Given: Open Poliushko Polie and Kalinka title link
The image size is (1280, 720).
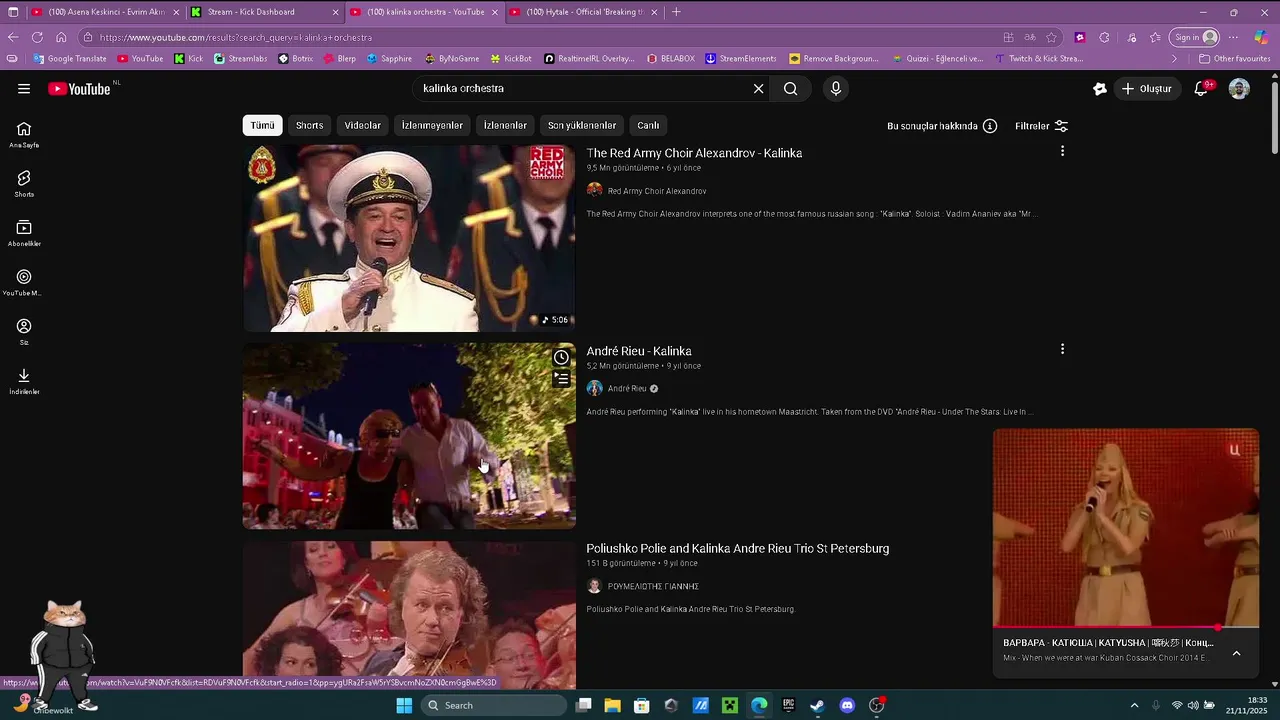Looking at the screenshot, I should [737, 548].
